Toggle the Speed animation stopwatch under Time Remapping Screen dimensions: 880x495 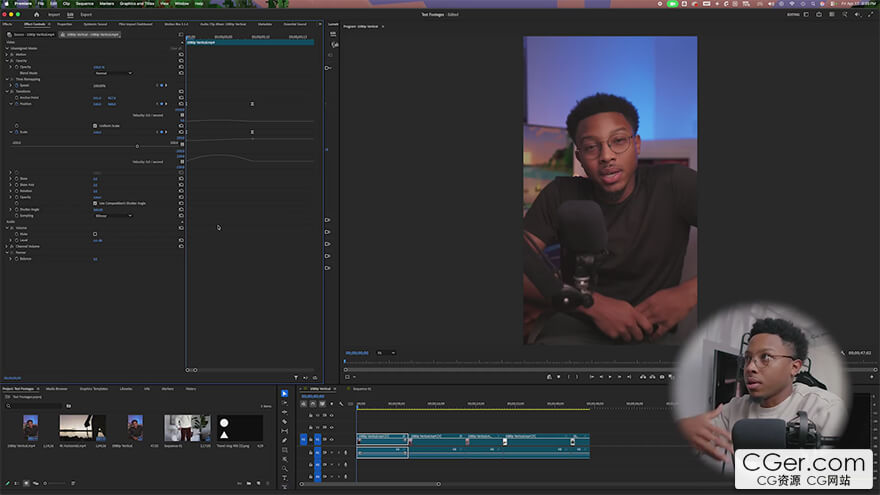click(17, 85)
